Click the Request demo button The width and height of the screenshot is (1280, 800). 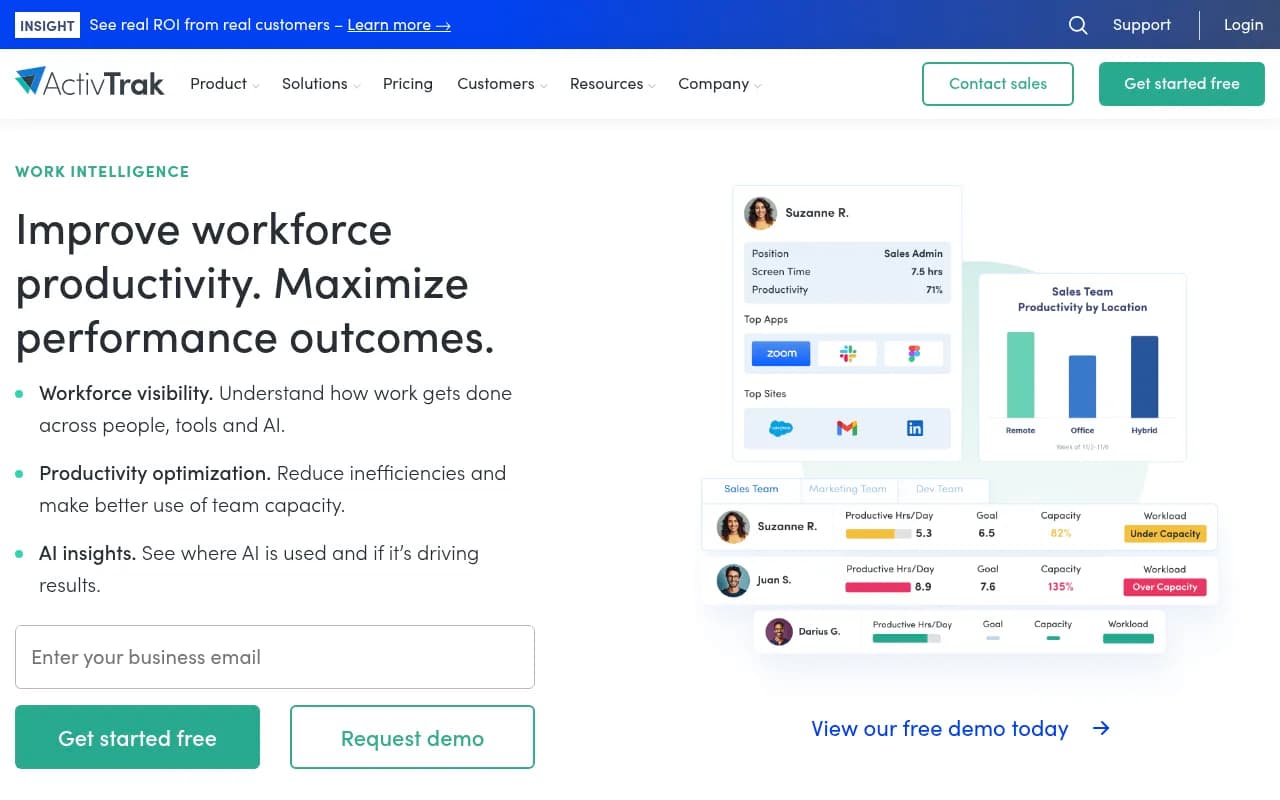pyautogui.click(x=412, y=738)
